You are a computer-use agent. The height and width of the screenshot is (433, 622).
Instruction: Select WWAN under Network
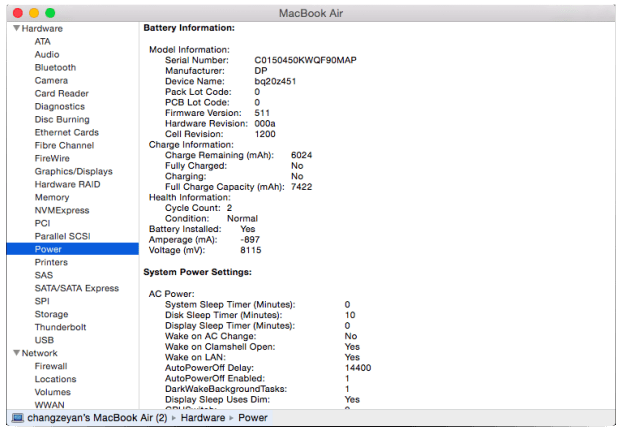[49, 405]
